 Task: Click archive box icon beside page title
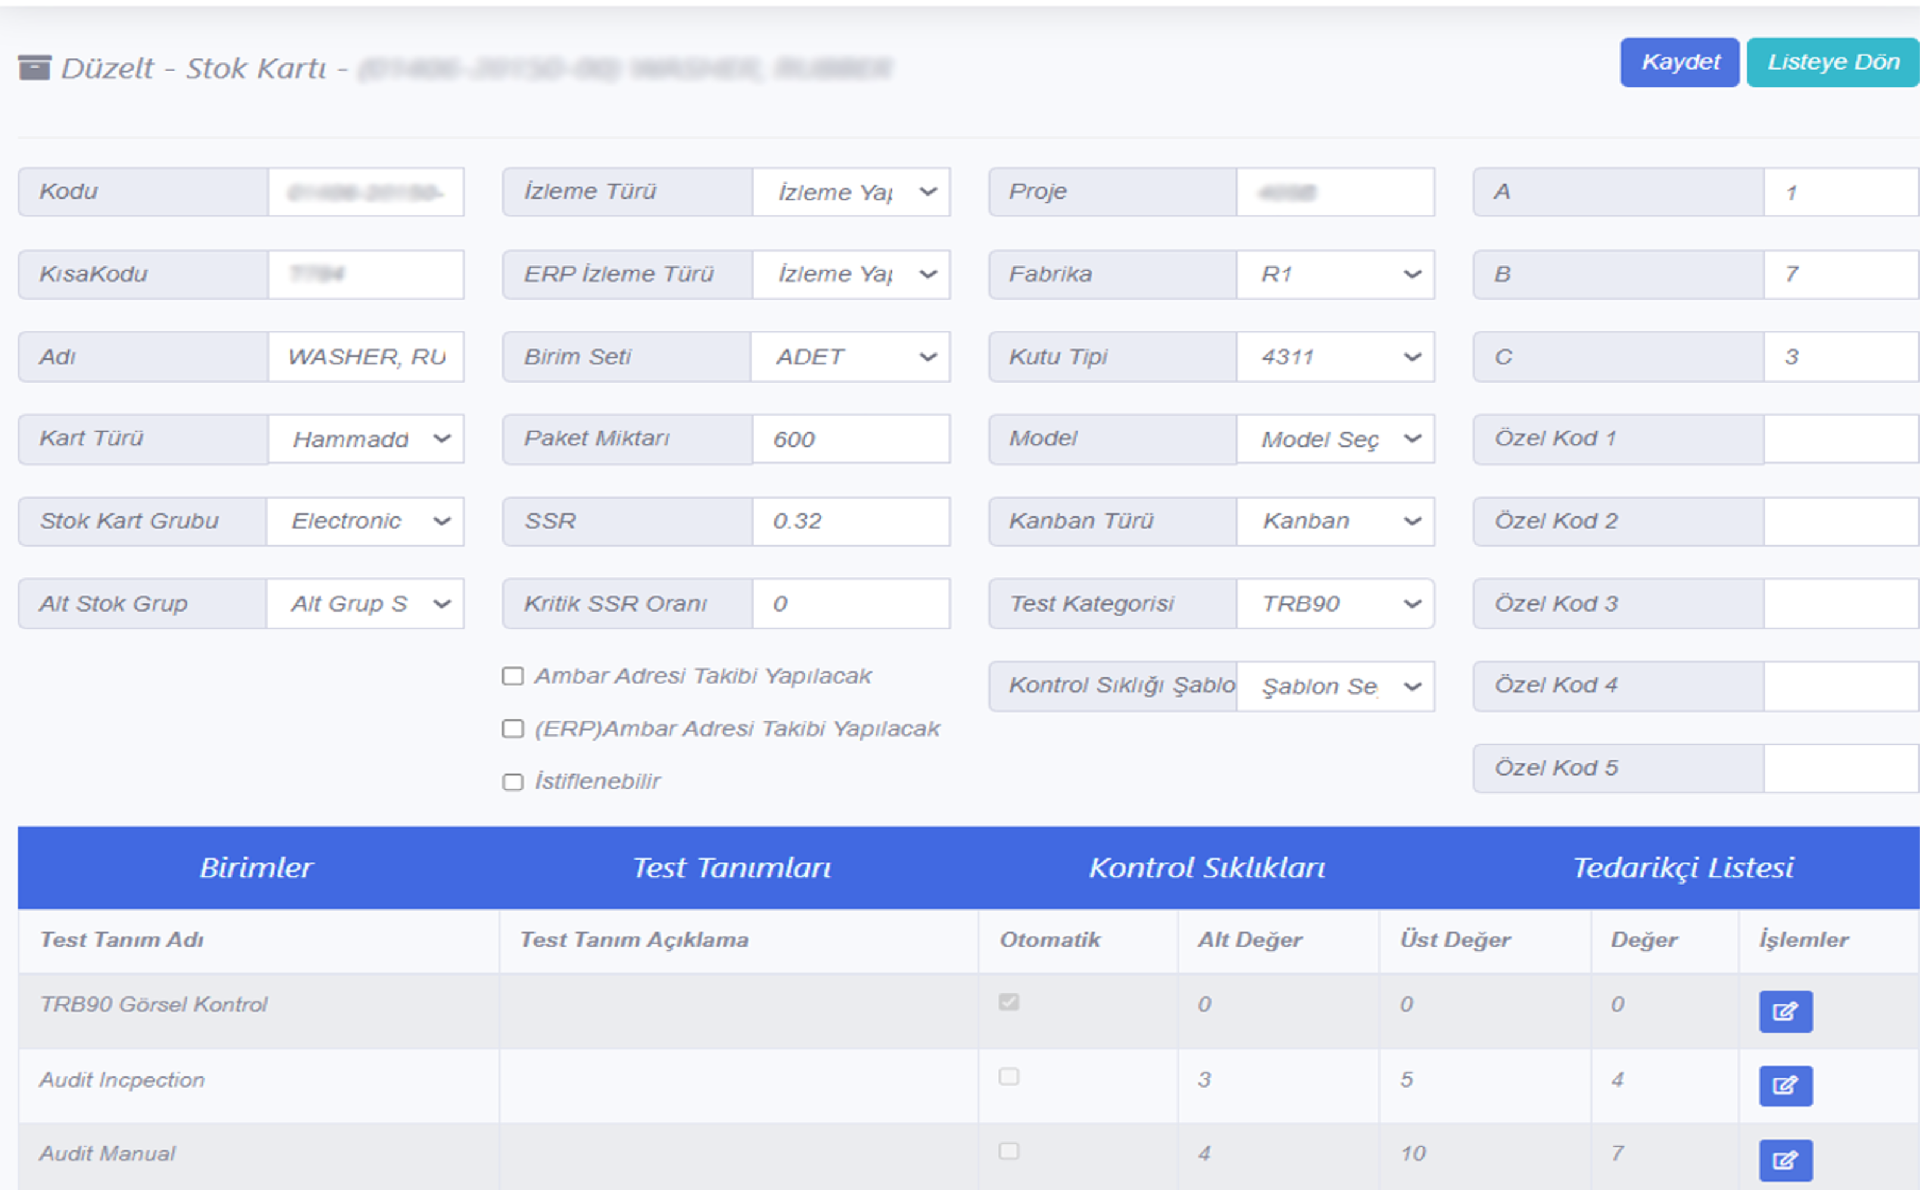click(x=34, y=68)
